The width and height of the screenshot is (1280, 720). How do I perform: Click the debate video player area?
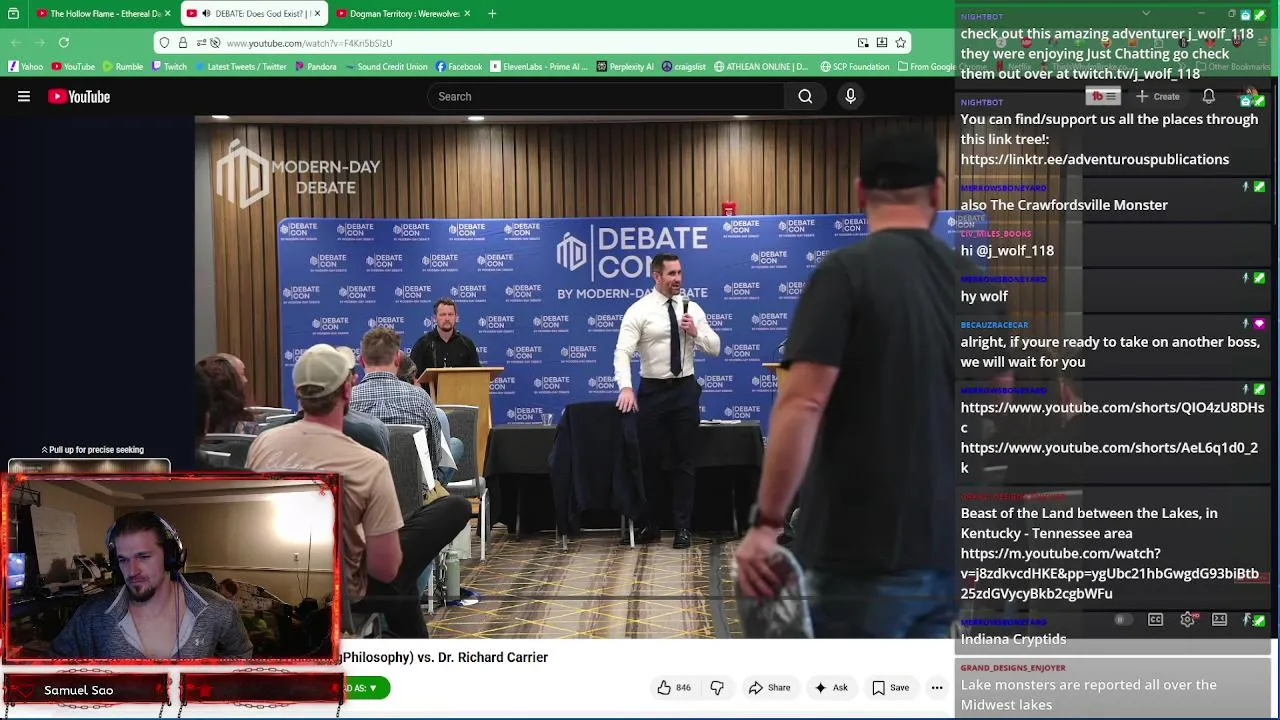coord(575,377)
